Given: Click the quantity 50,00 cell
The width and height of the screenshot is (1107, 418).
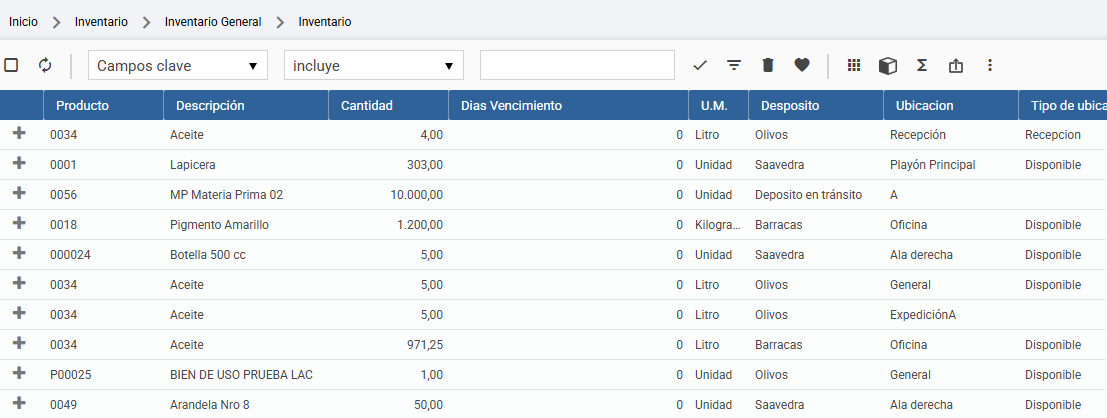Looking at the screenshot, I should pos(389,405).
